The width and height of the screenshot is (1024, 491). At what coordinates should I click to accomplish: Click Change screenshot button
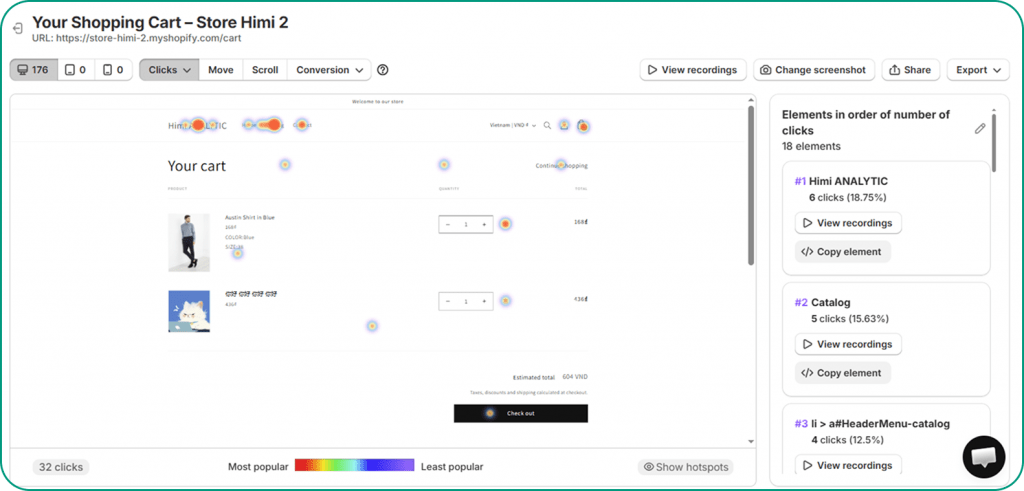(814, 70)
